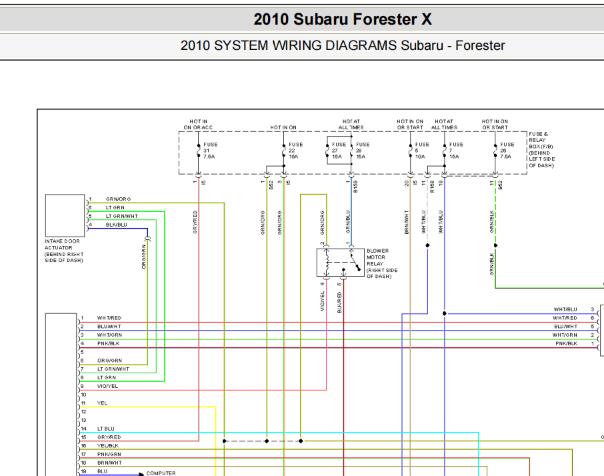Click the PNK/GRN label at pin 17
This screenshot has height=476, width=604.
(x=109, y=454)
